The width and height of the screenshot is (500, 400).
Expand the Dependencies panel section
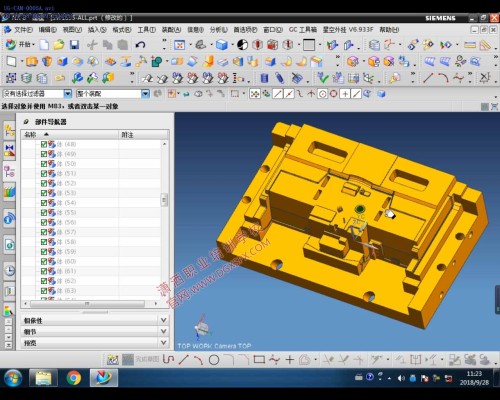click(95, 320)
